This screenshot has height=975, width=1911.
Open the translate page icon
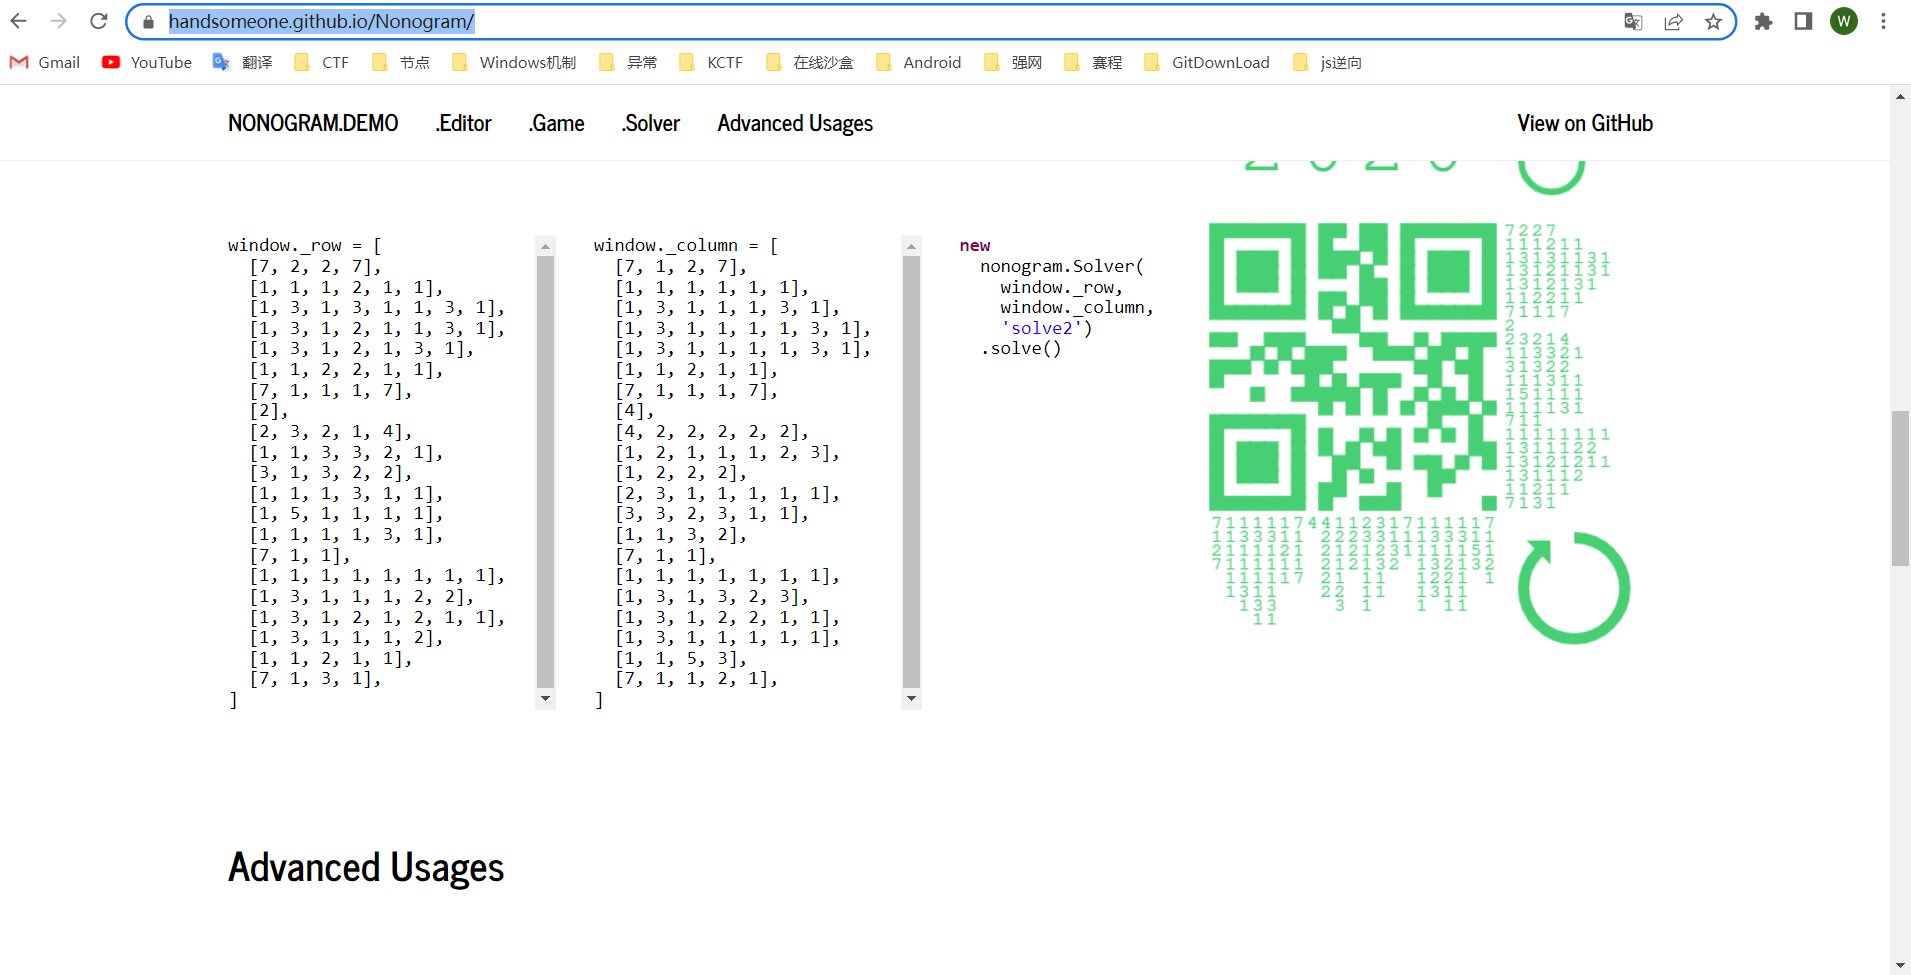(x=1633, y=22)
